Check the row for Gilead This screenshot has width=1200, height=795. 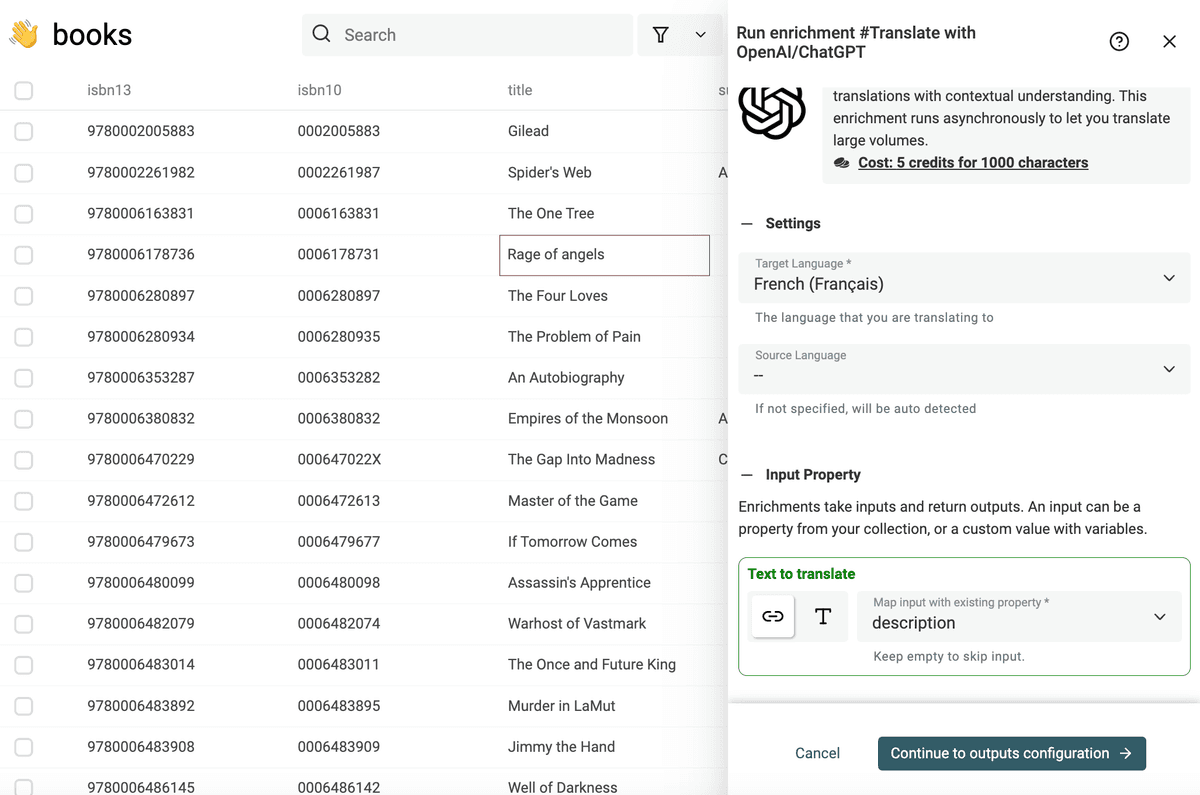[x=24, y=131]
